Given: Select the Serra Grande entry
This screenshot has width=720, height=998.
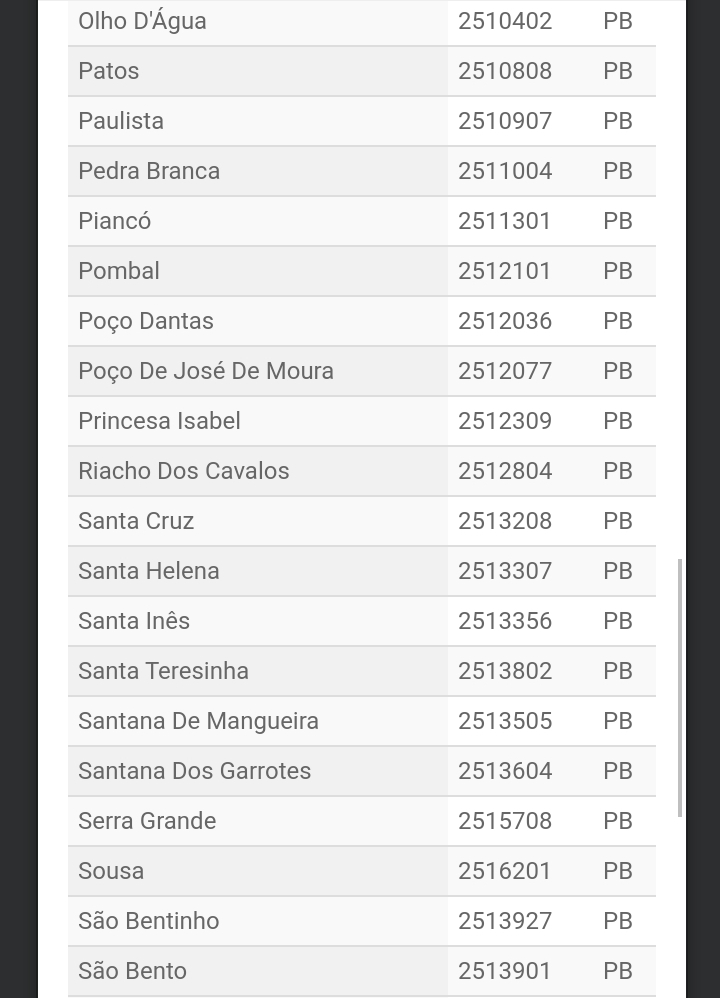Looking at the screenshot, I should point(147,821).
